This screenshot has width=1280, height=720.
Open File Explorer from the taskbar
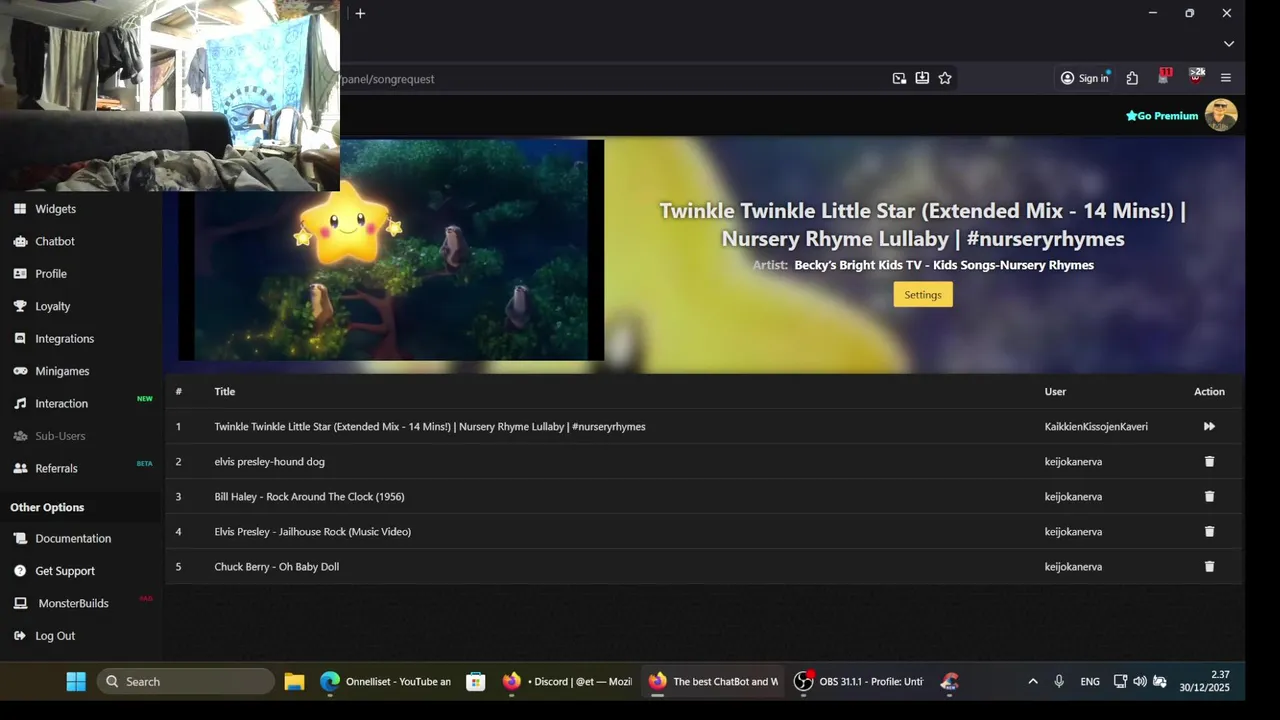click(x=294, y=681)
